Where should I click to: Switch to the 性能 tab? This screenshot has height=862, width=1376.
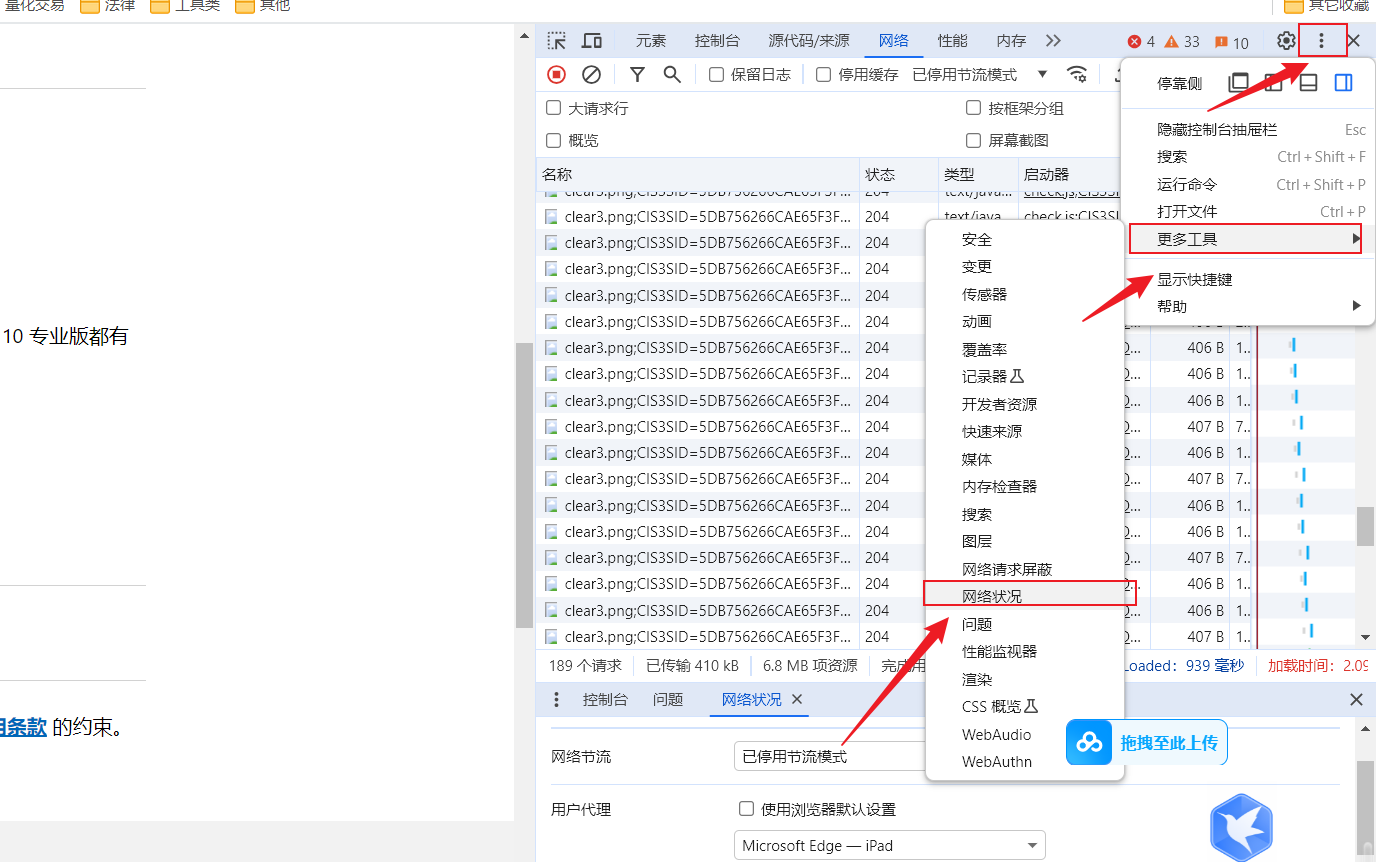(x=952, y=41)
